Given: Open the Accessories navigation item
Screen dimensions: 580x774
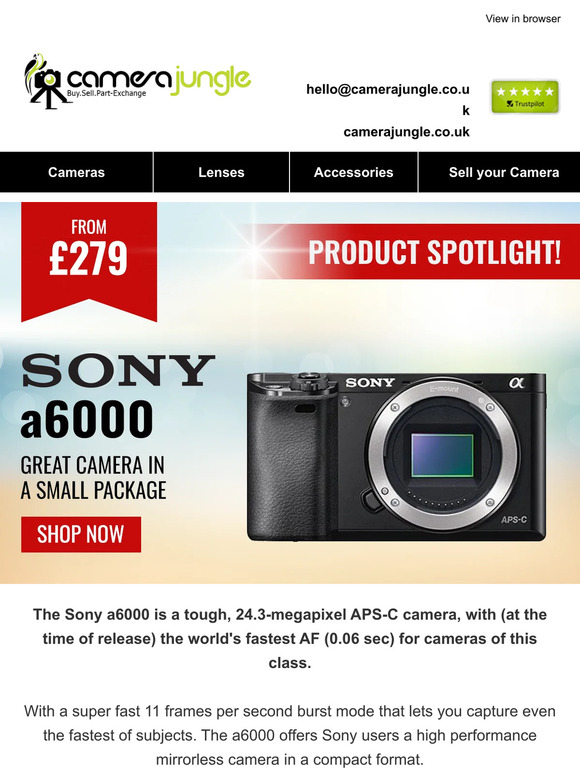Looking at the screenshot, I should tap(353, 172).
